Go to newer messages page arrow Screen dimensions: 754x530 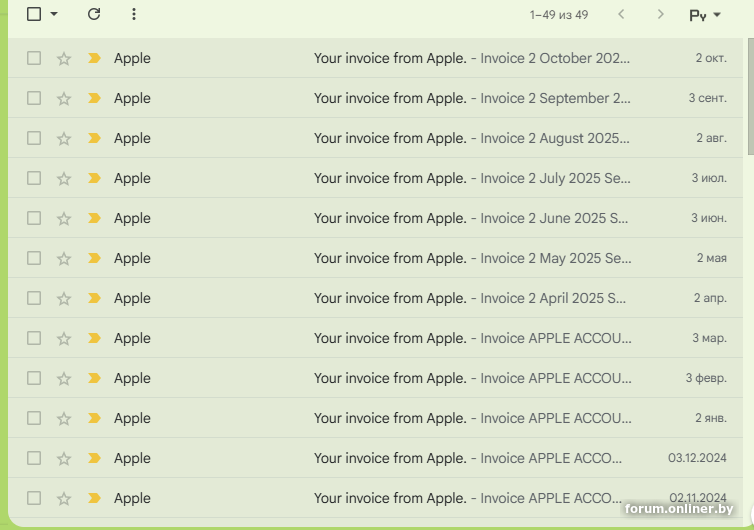(x=622, y=14)
